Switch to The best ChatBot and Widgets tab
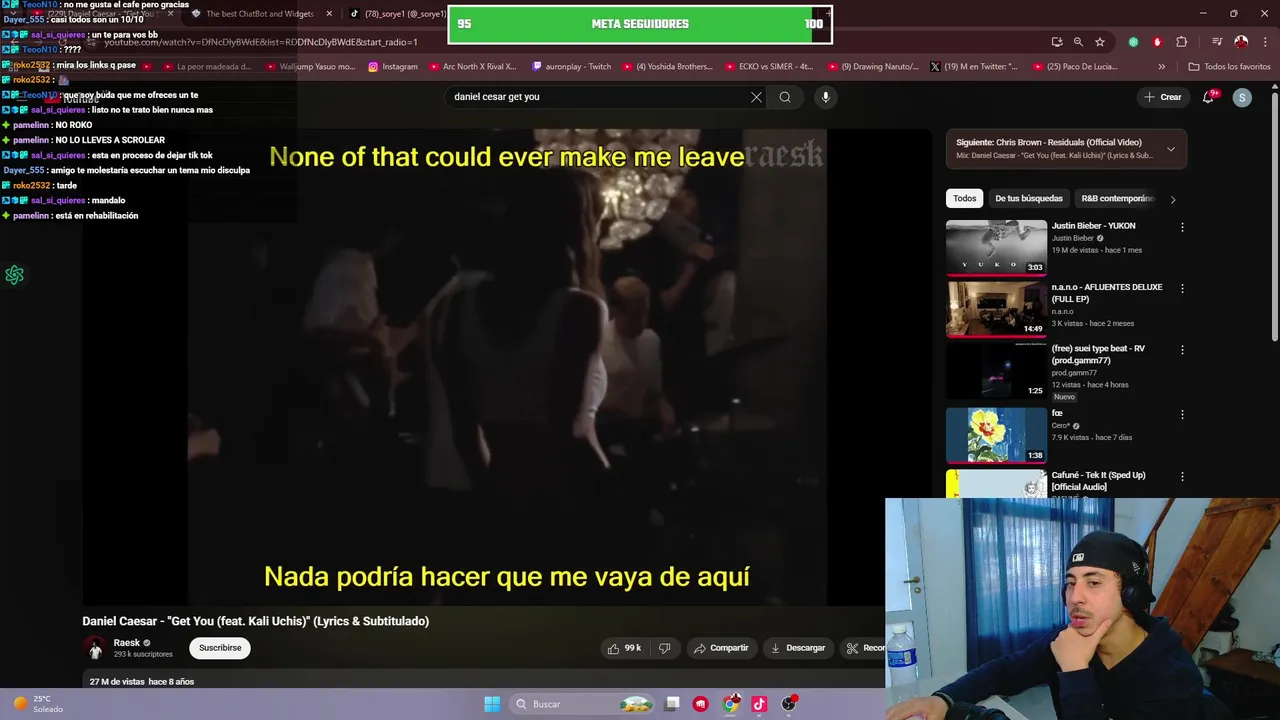Viewport: 1280px width, 720px height. tap(258, 14)
